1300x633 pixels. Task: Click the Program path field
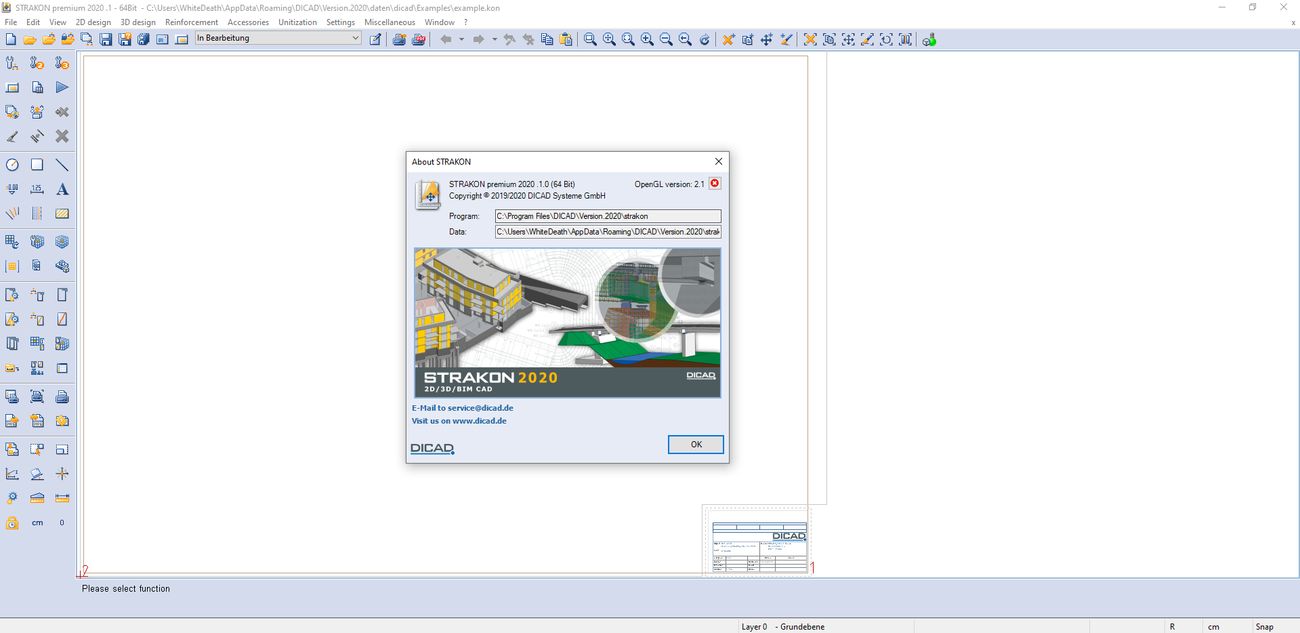608,216
